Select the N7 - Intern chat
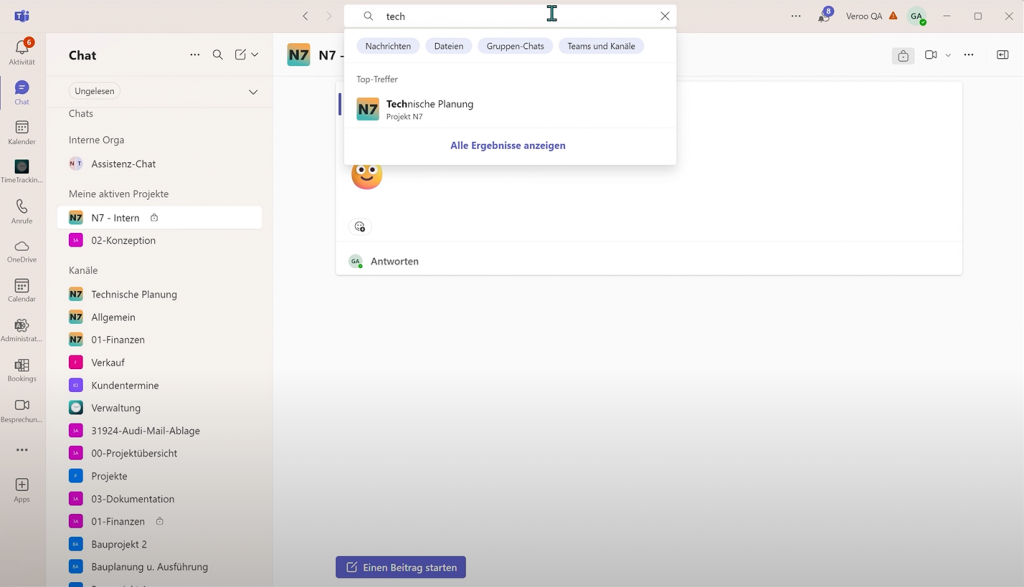Viewport: 1024px width, 587px height. coord(160,217)
